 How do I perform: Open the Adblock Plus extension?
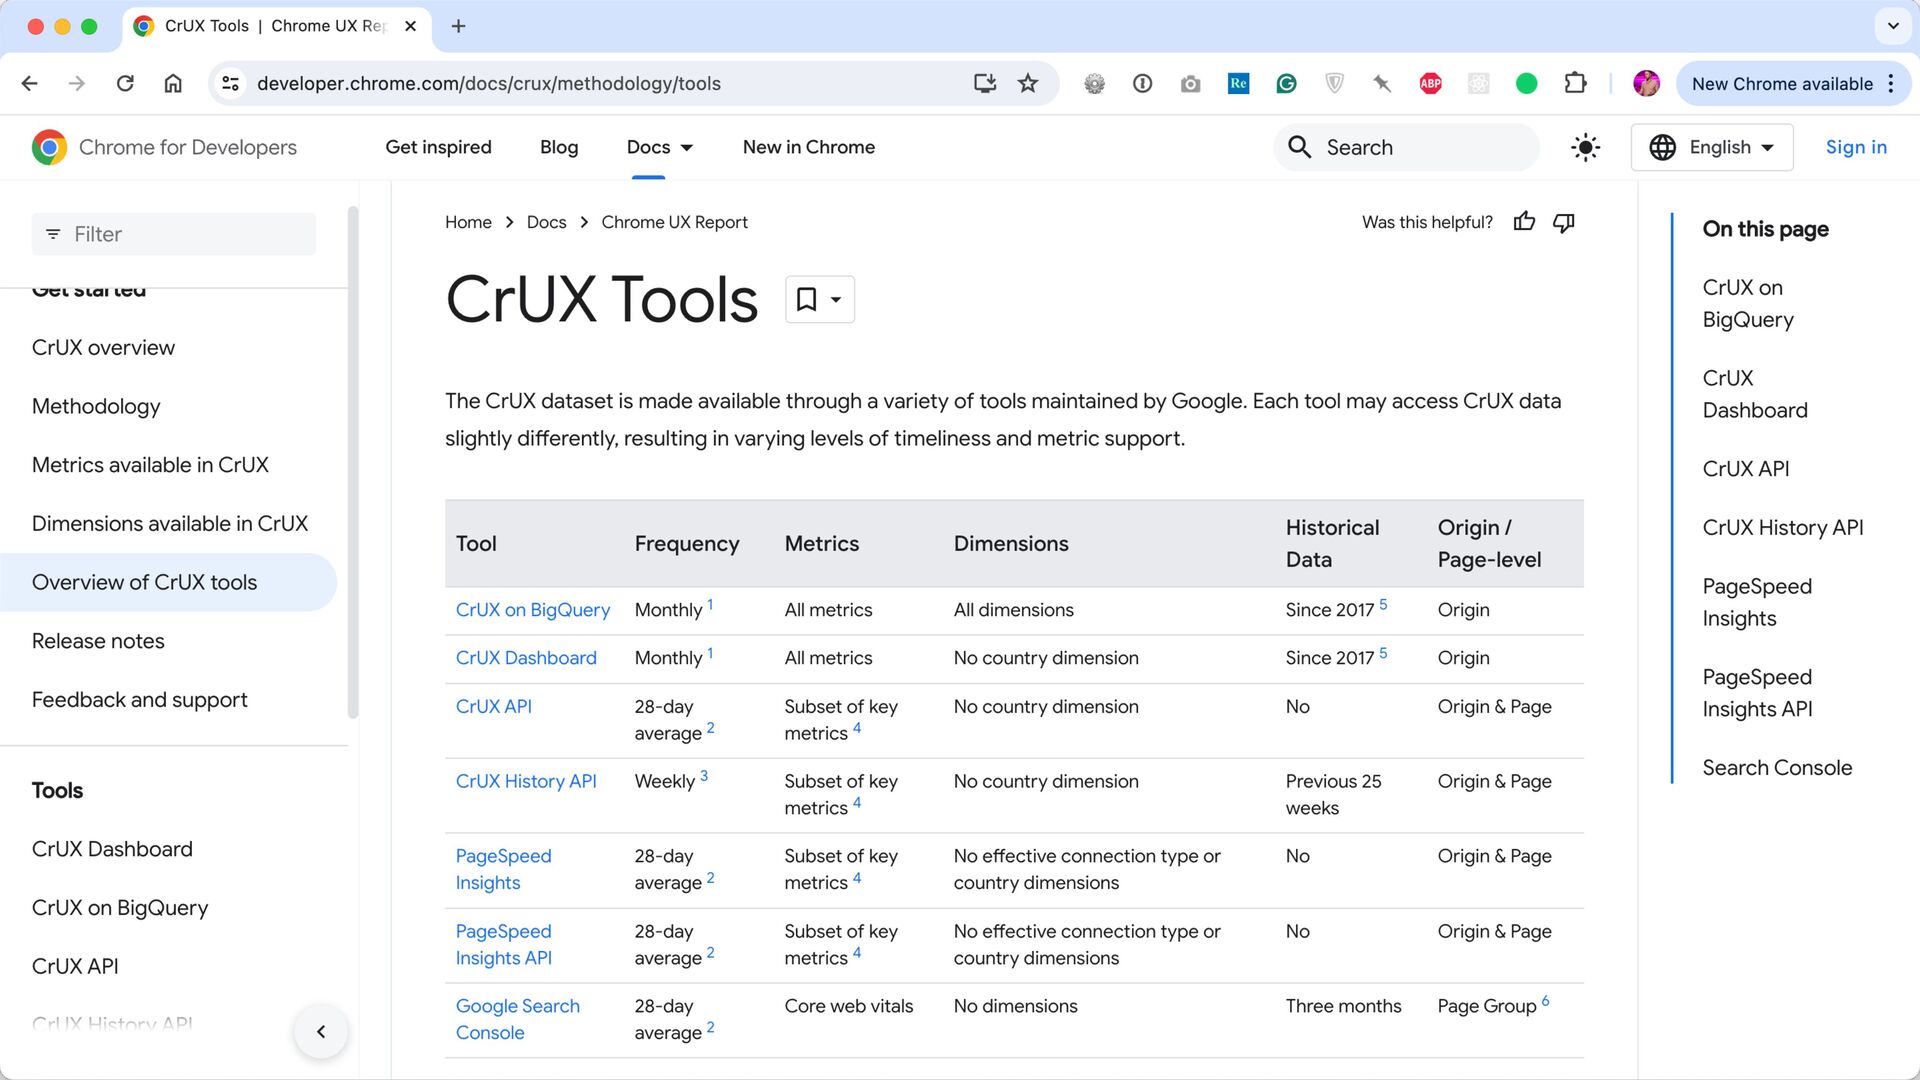1430,84
